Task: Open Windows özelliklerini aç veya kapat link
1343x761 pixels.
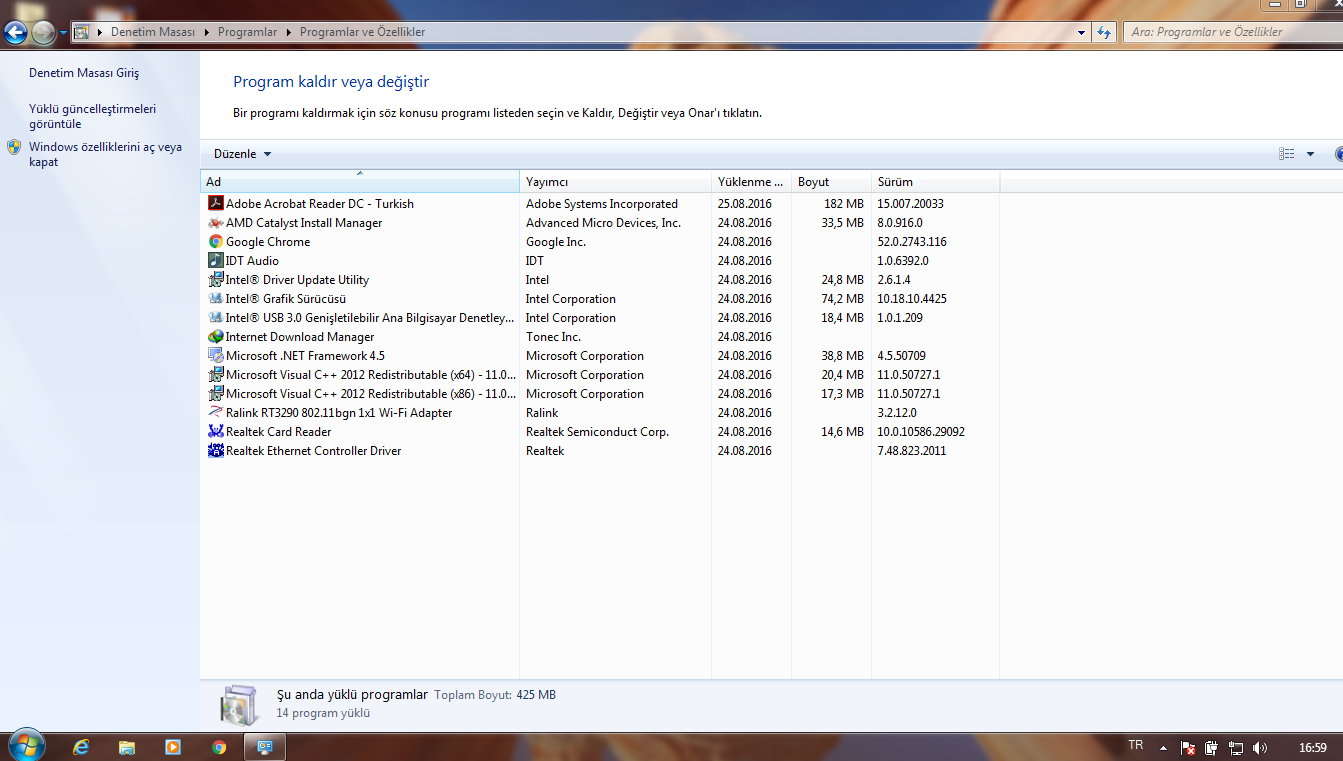Action: pos(105,154)
